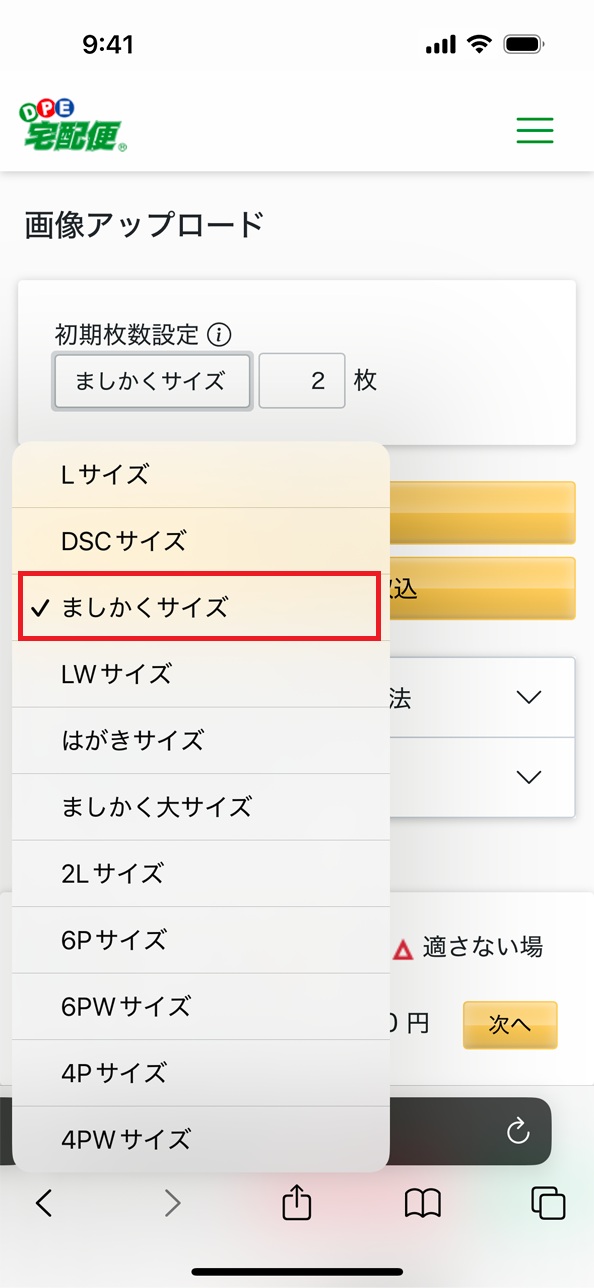Tap the Safari back arrow
The height and width of the screenshot is (1288, 594).
[43, 1203]
